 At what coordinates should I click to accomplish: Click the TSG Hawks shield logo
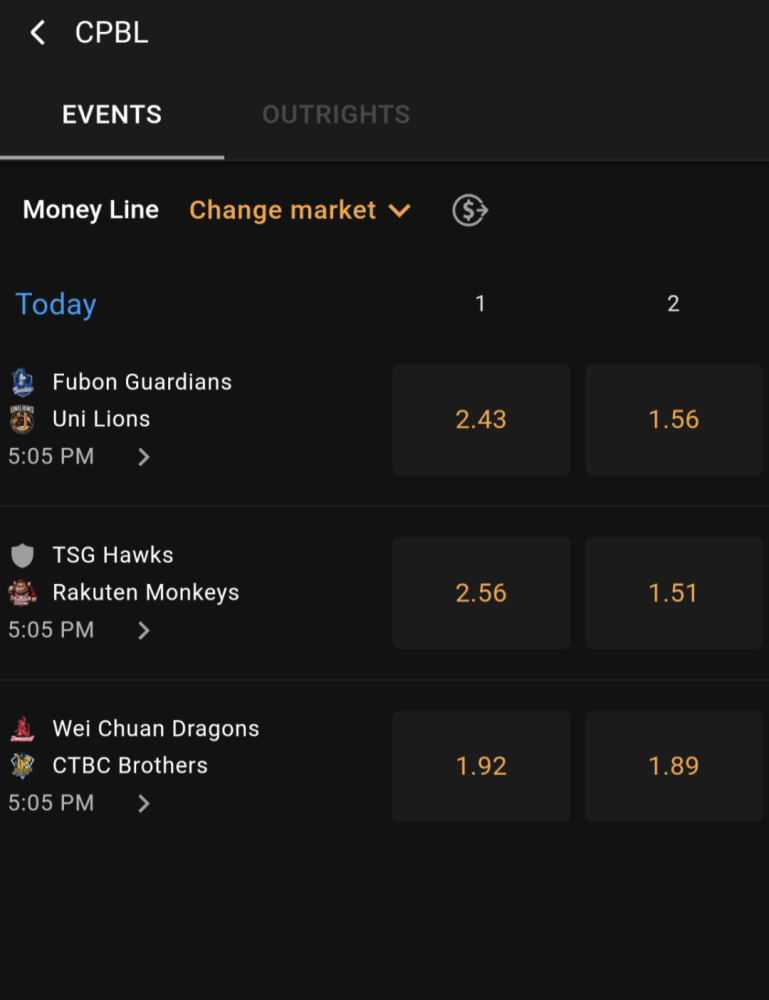(22, 555)
